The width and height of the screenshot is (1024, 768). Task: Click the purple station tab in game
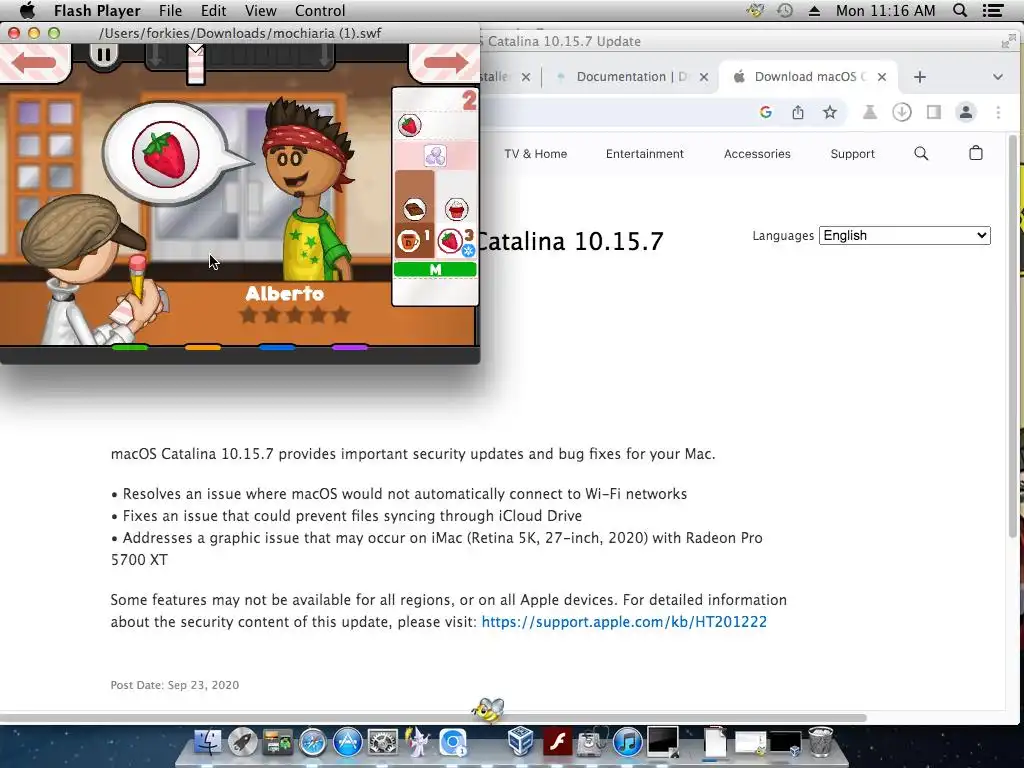[350, 347]
